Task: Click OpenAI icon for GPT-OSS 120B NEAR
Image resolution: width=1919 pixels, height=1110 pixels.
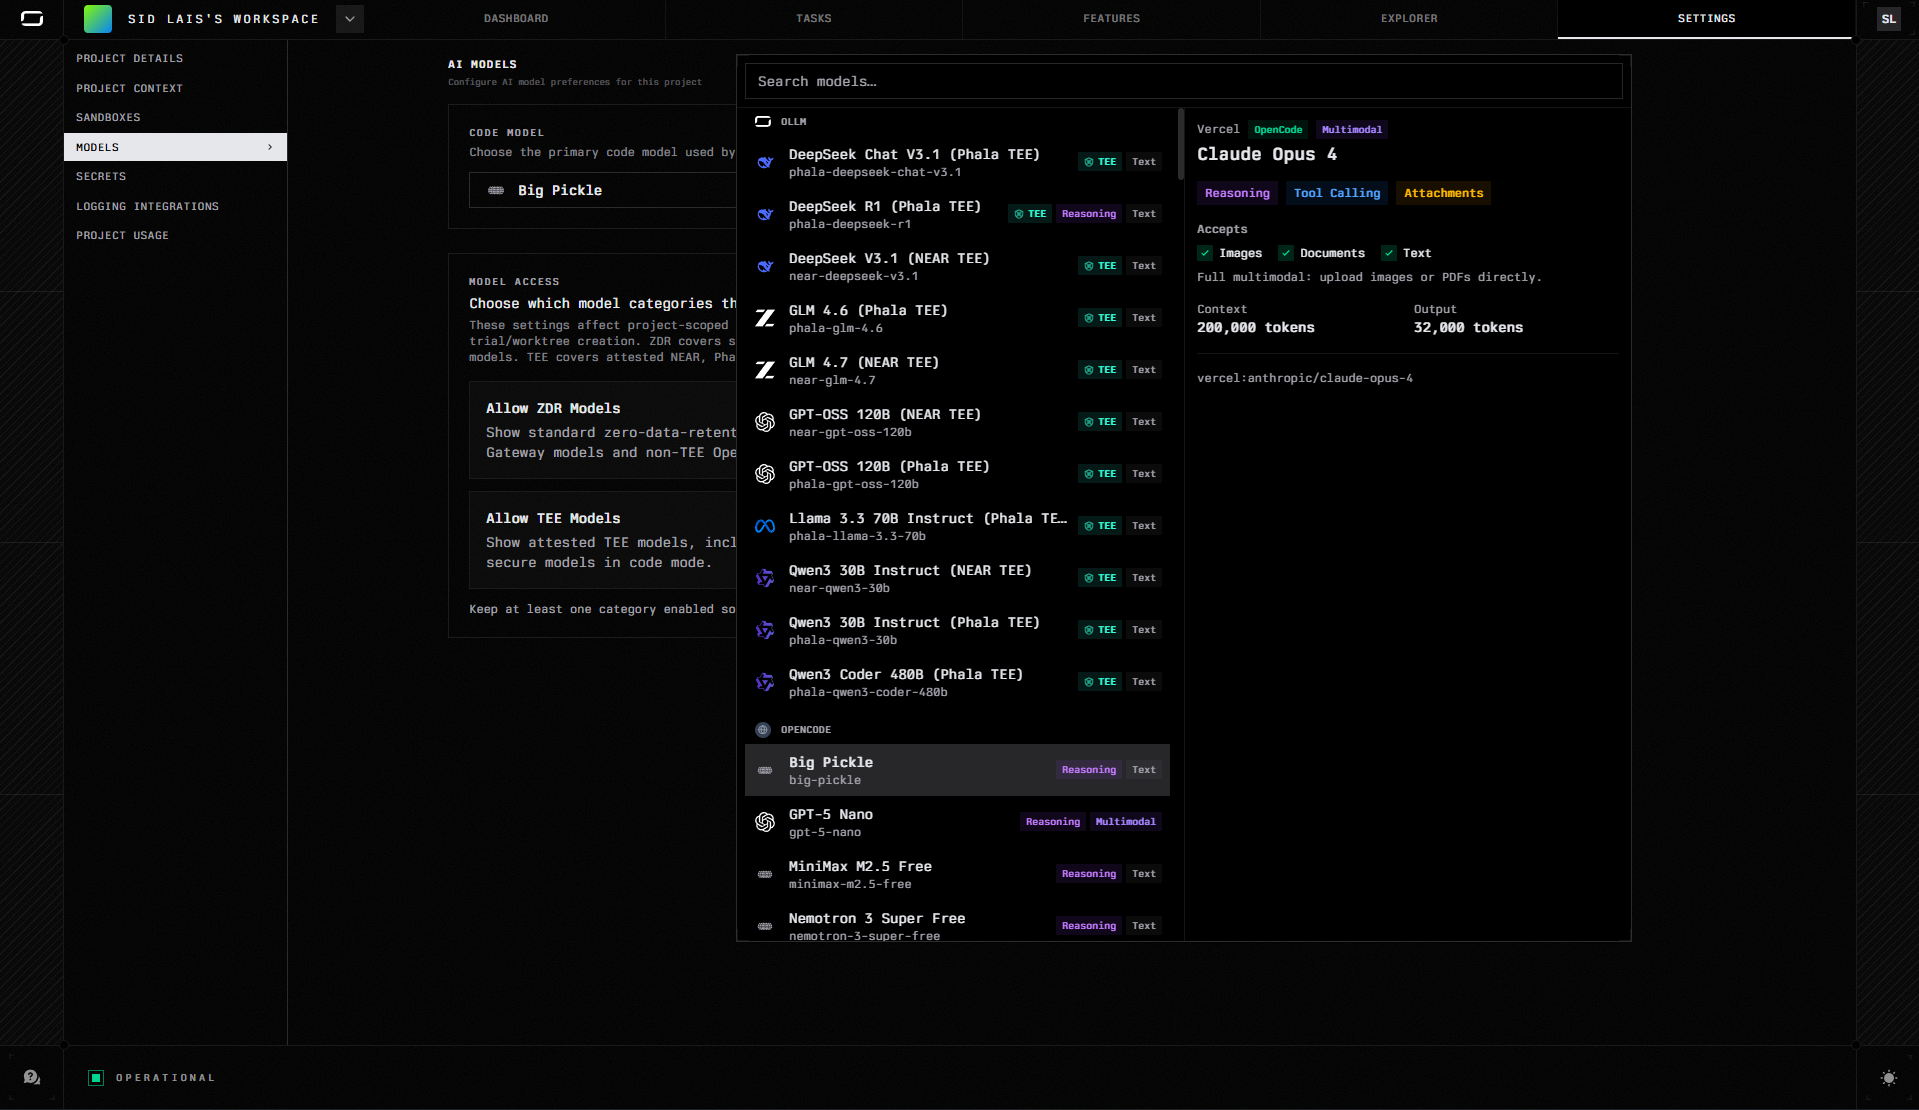Action: click(765, 422)
